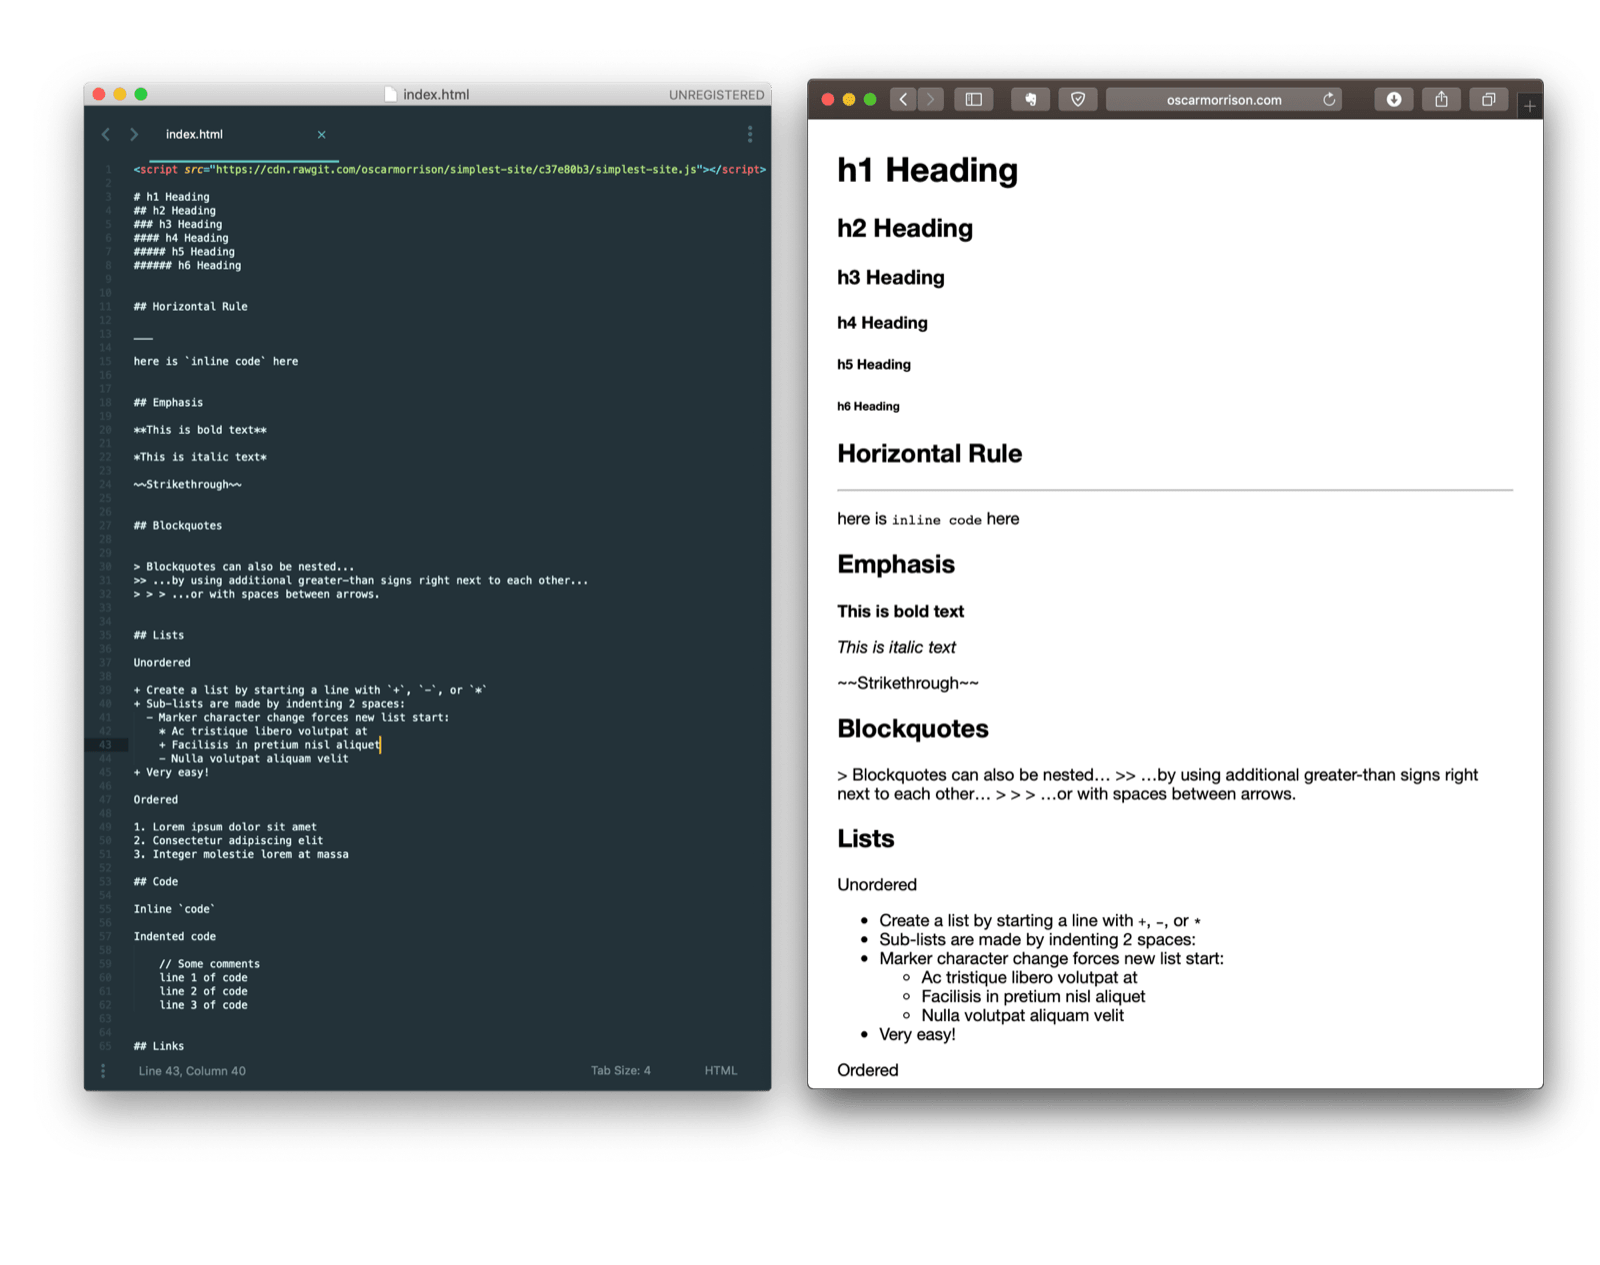
Task: Open the HTML syntax selector menu
Action: 720,1070
